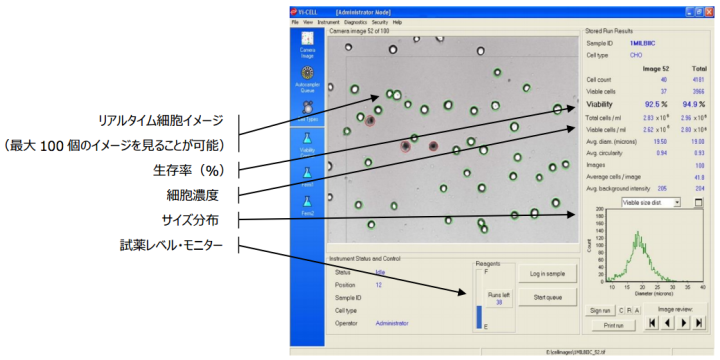Click the Log in sample button
Viewport: 720px width, 360px height.
548,274
